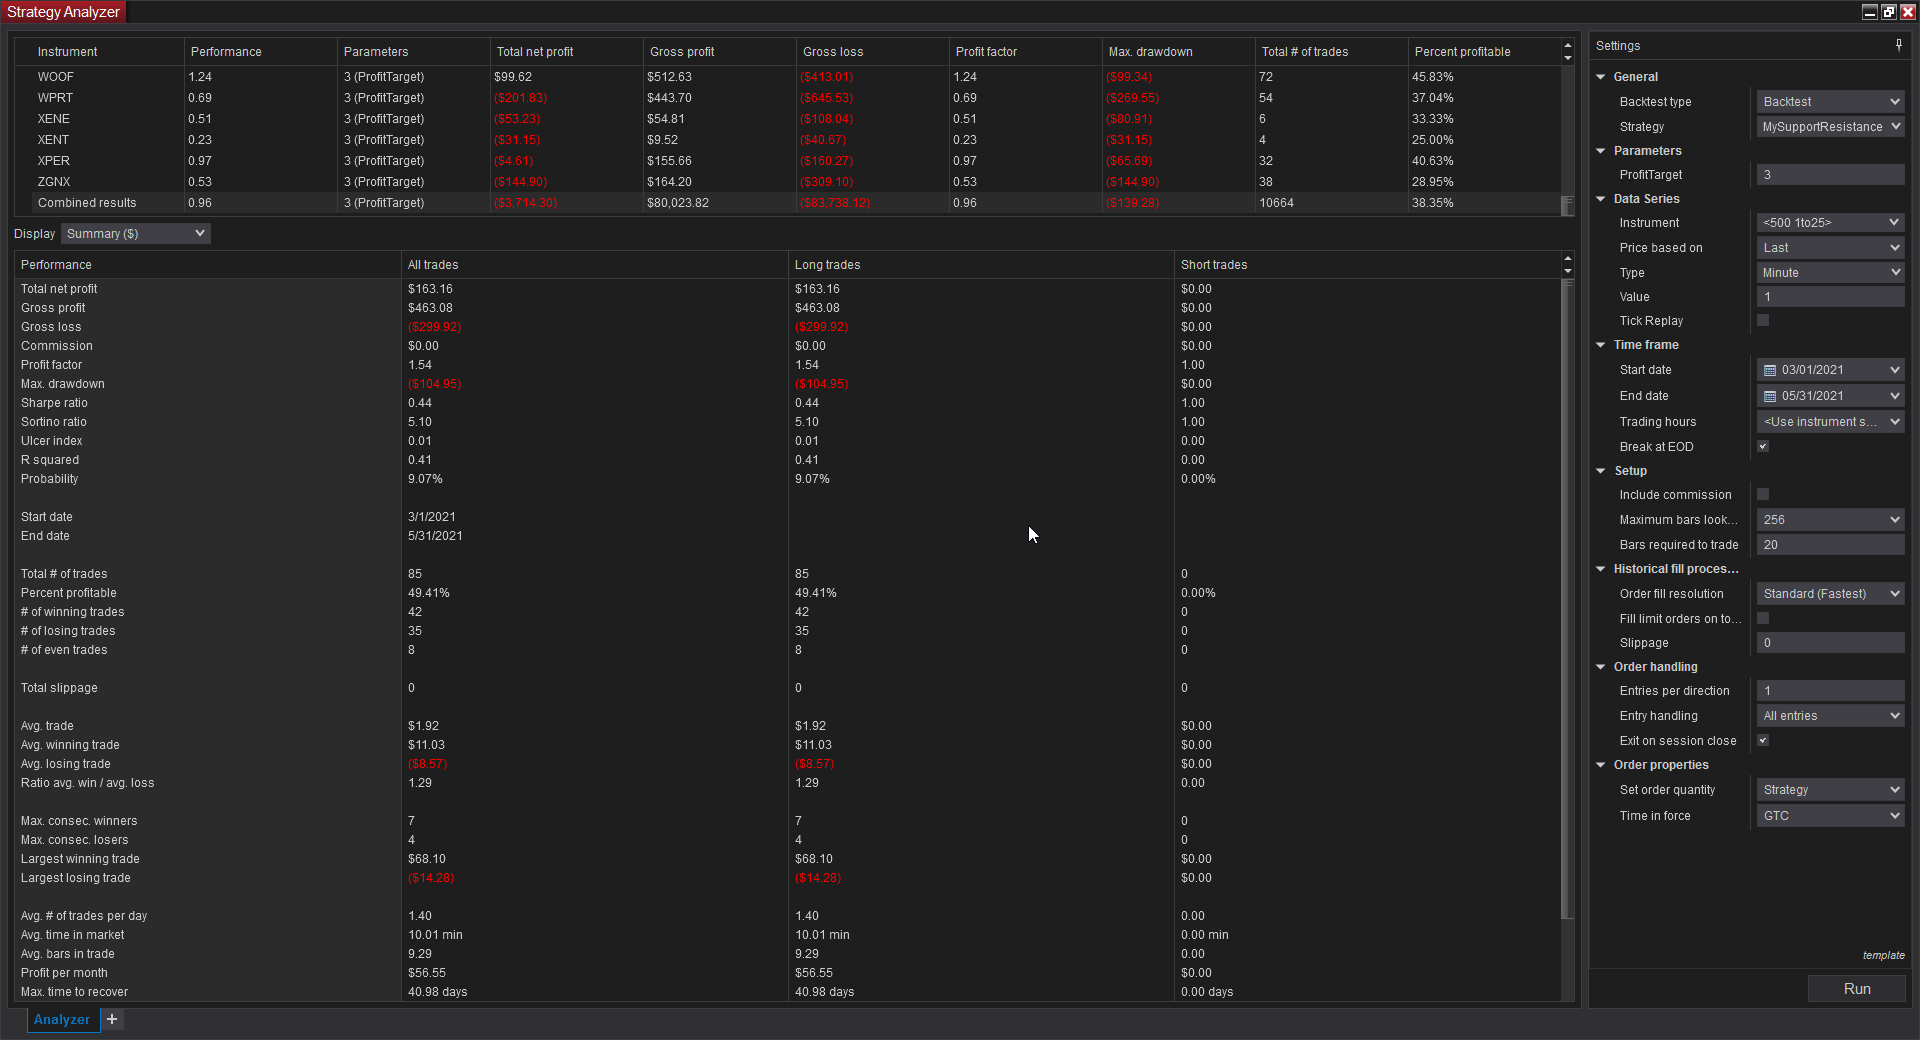Open Maximum bars look back dropdown
This screenshot has width=1920, height=1040.
pyautogui.click(x=1830, y=520)
